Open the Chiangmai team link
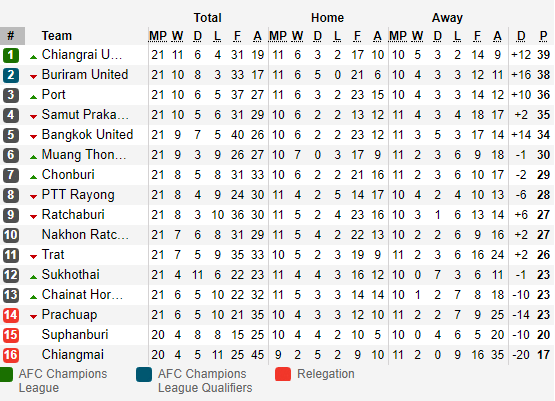This screenshot has width=555, height=401. click(73, 354)
